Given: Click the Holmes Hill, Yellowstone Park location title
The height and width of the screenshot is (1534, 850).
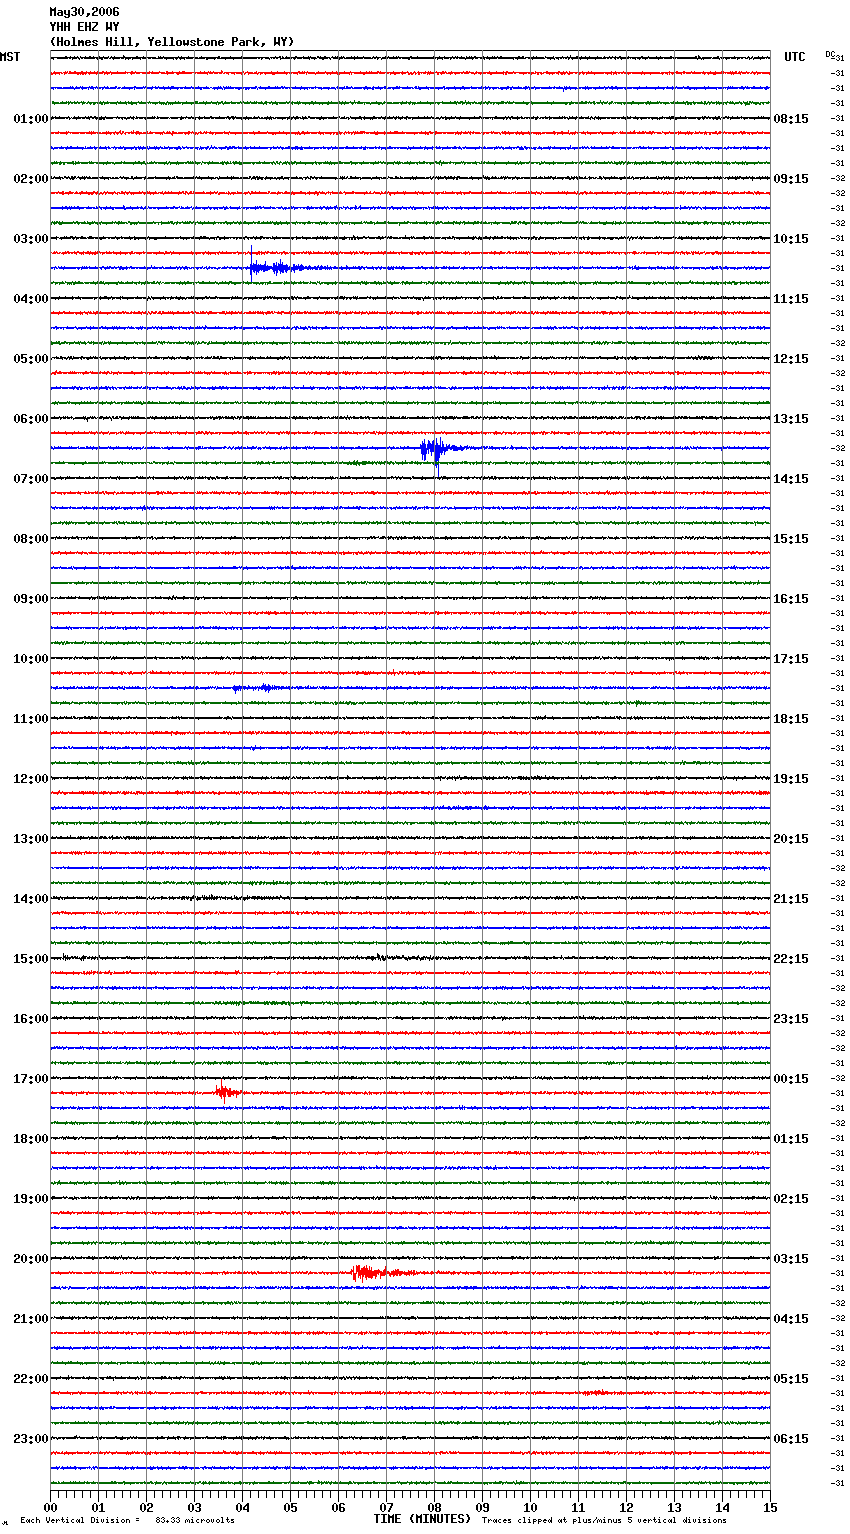Looking at the screenshot, I should point(172,42).
